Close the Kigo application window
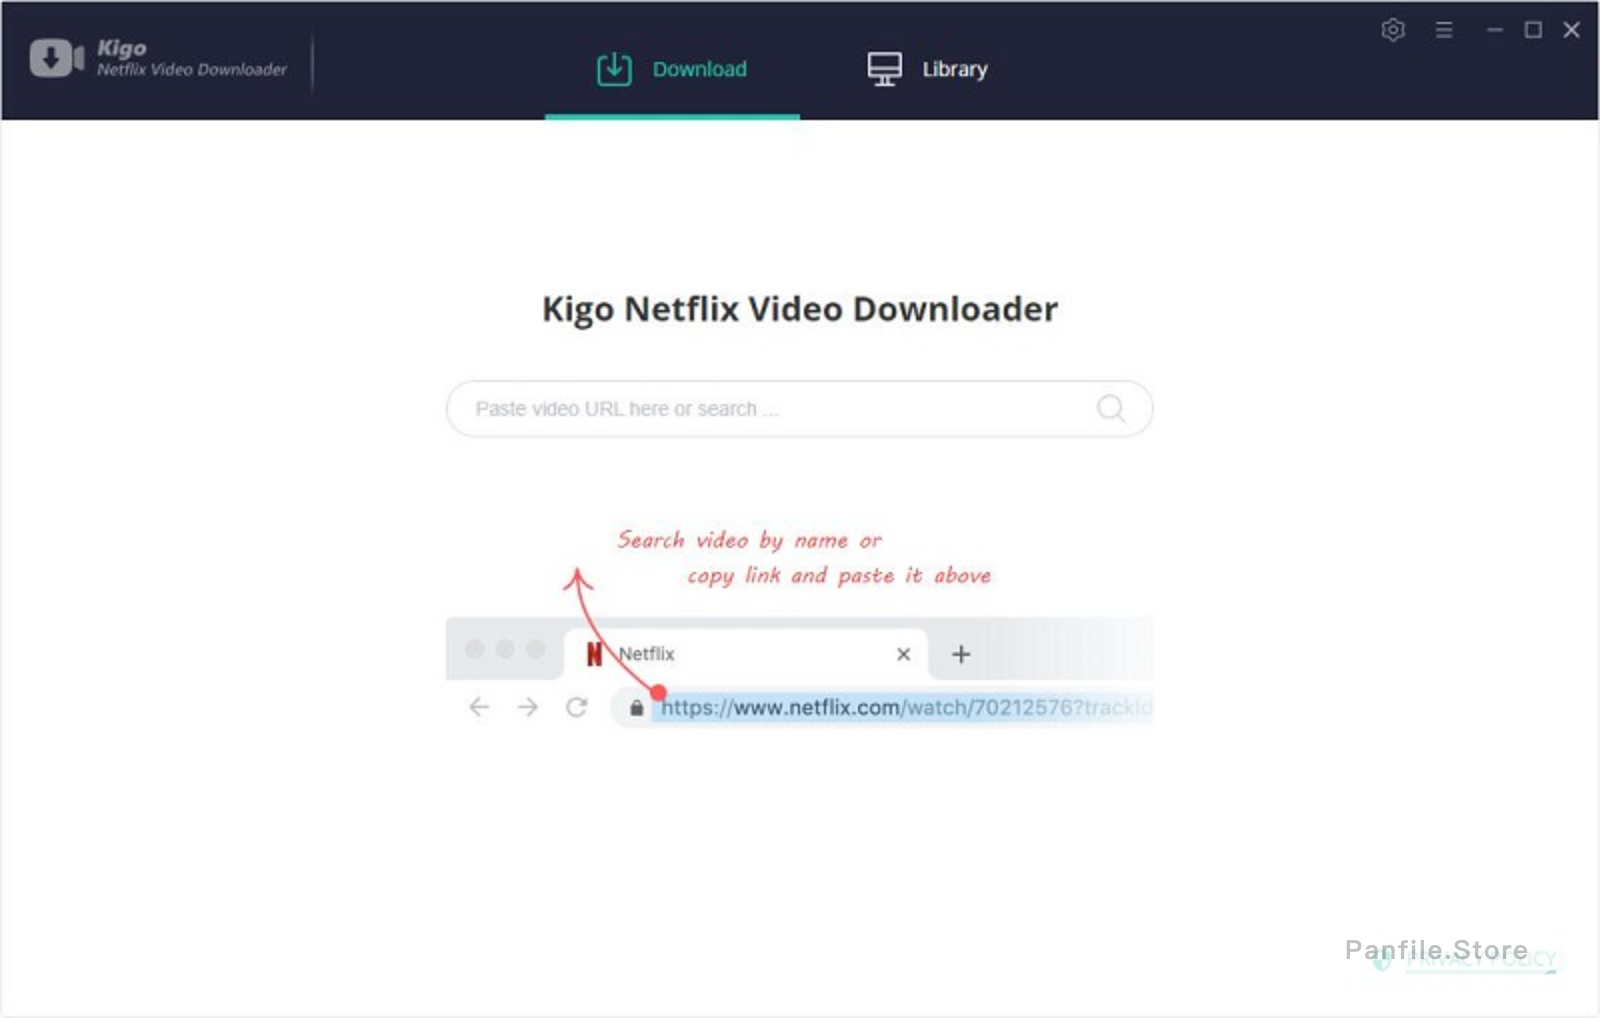 tap(1571, 30)
